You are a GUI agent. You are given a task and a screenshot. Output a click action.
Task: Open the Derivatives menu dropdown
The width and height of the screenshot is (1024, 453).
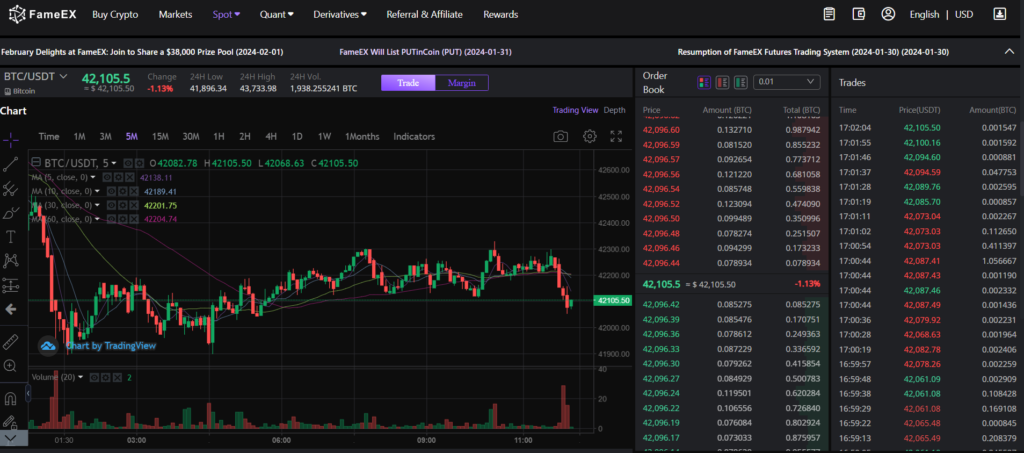point(340,14)
